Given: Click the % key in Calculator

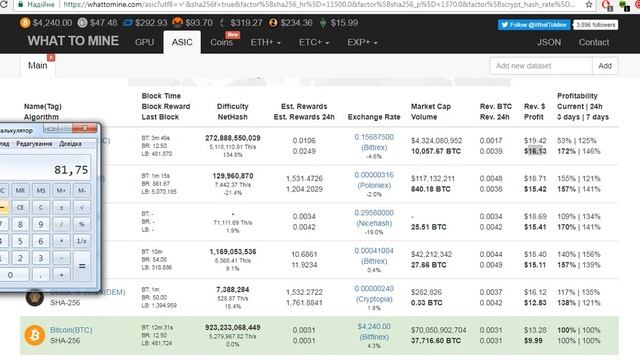Looking at the screenshot, I should (82, 224).
